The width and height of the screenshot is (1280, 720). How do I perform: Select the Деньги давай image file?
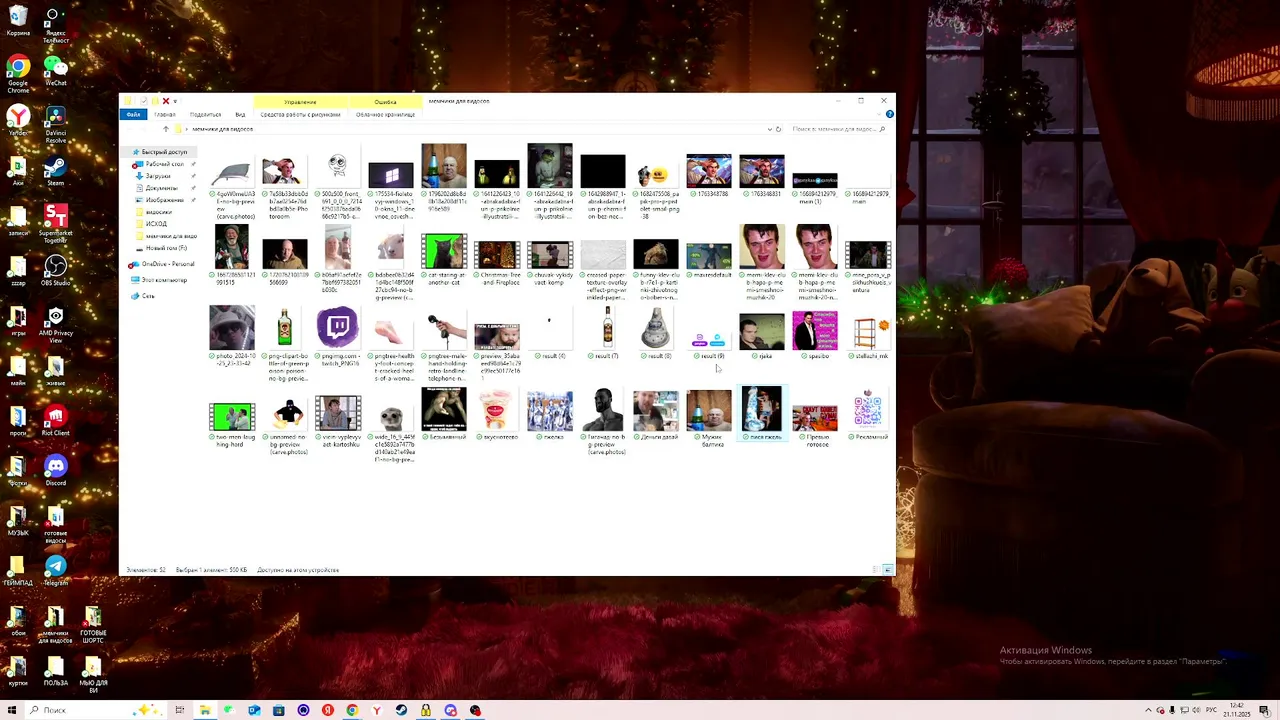[x=656, y=415]
